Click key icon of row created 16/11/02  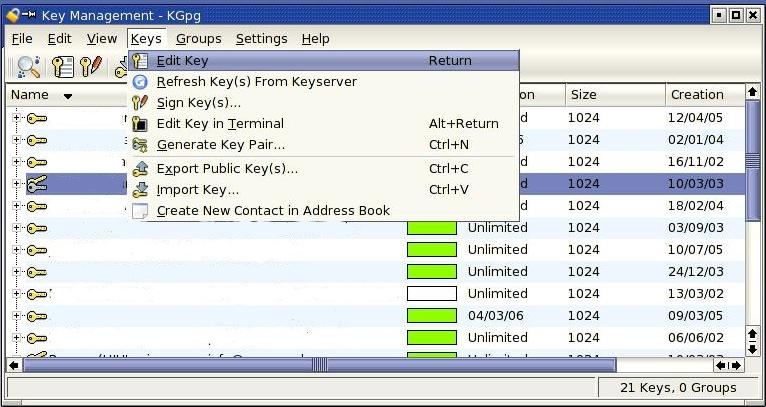[37, 162]
